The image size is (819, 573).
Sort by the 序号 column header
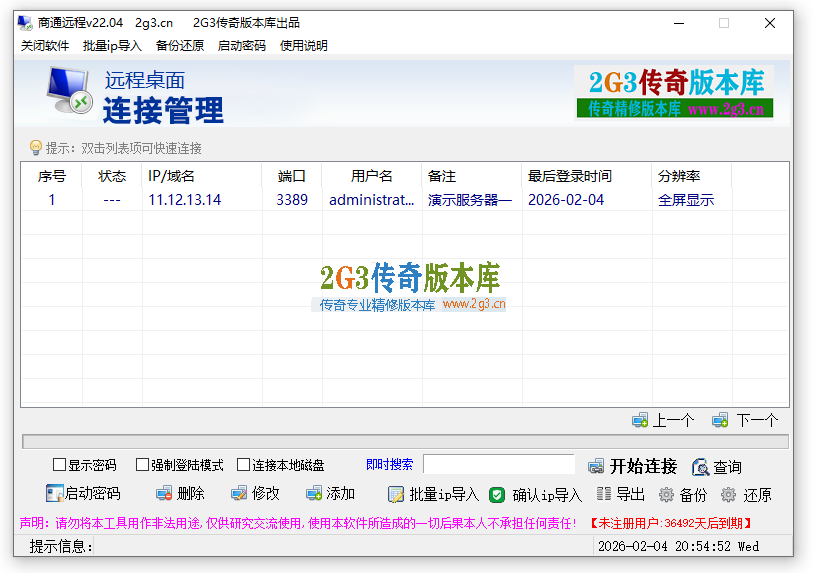(x=52, y=176)
